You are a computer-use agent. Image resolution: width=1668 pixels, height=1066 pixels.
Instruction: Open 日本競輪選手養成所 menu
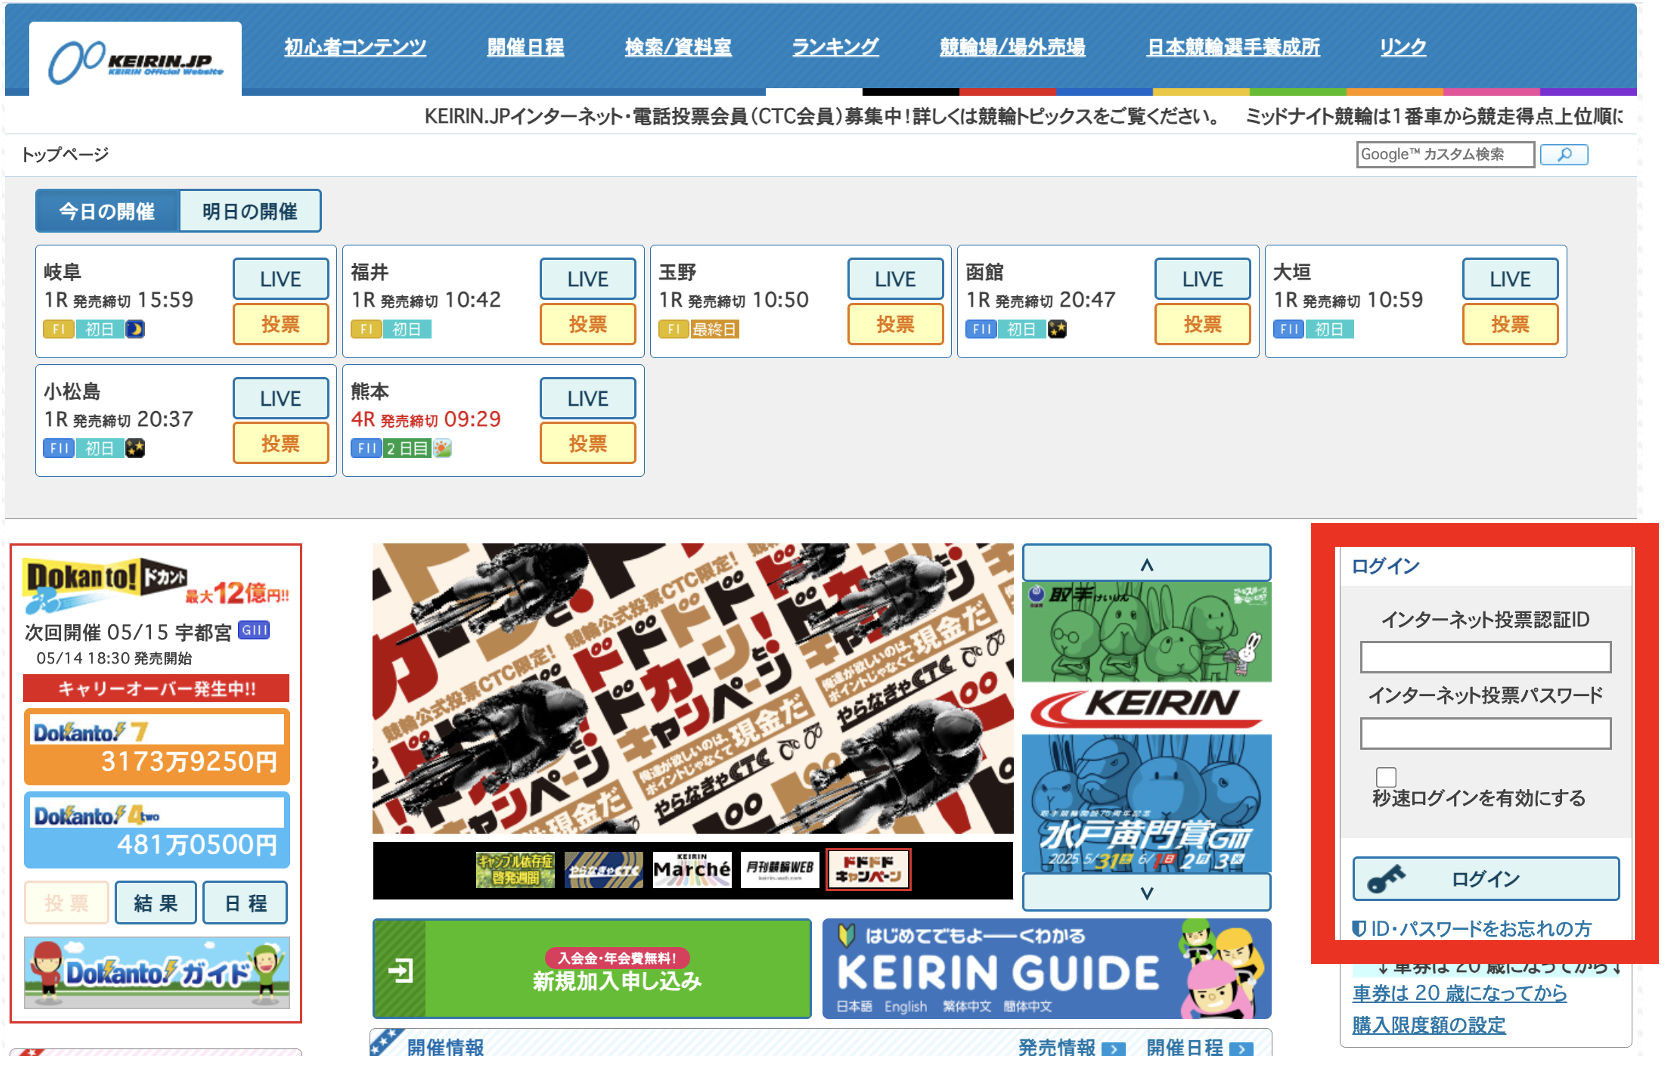[1233, 47]
